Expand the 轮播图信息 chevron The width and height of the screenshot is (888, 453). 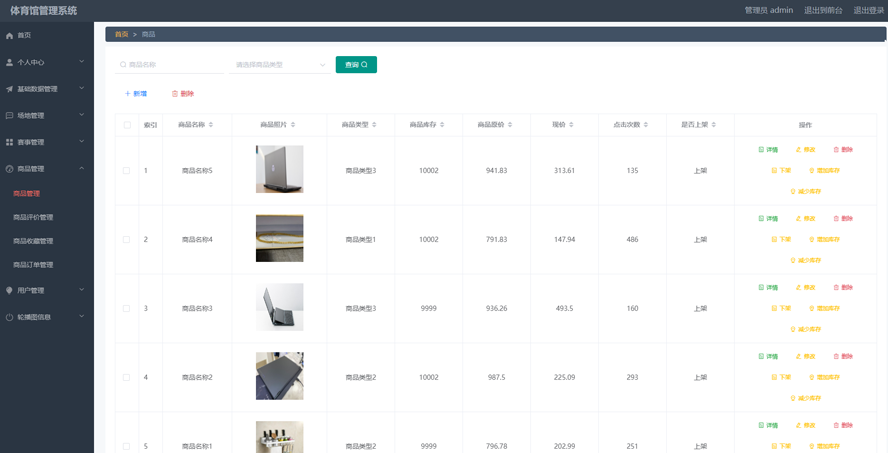pyautogui.click(x=82, y=317)
